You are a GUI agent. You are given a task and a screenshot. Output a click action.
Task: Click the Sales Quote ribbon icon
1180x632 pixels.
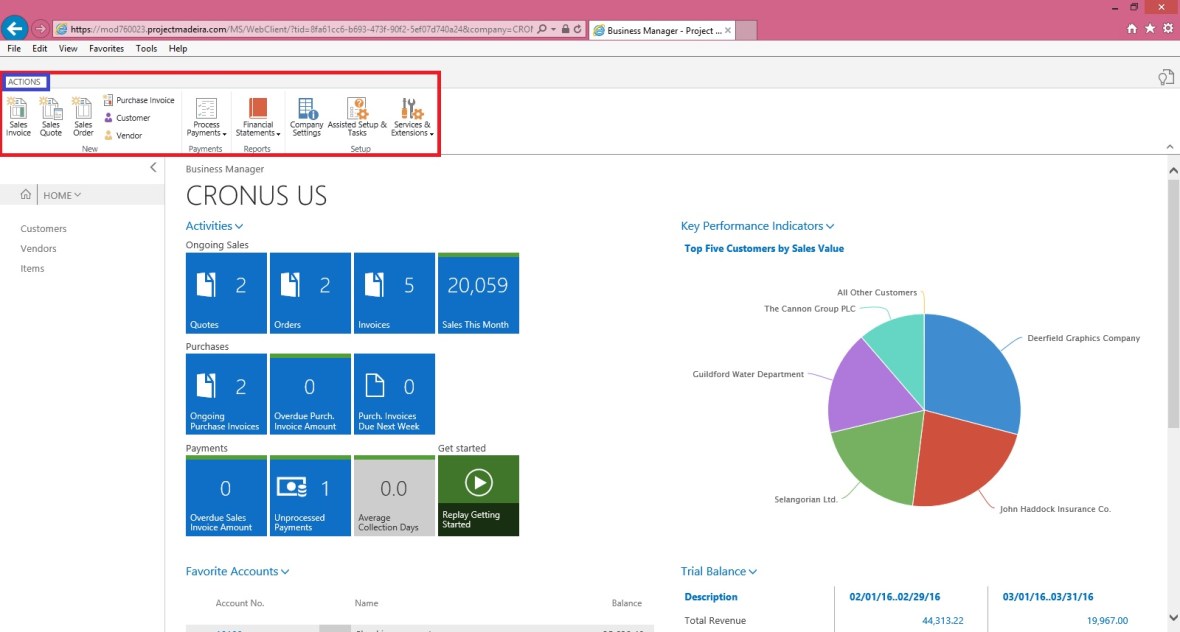[x=51, y=115]
